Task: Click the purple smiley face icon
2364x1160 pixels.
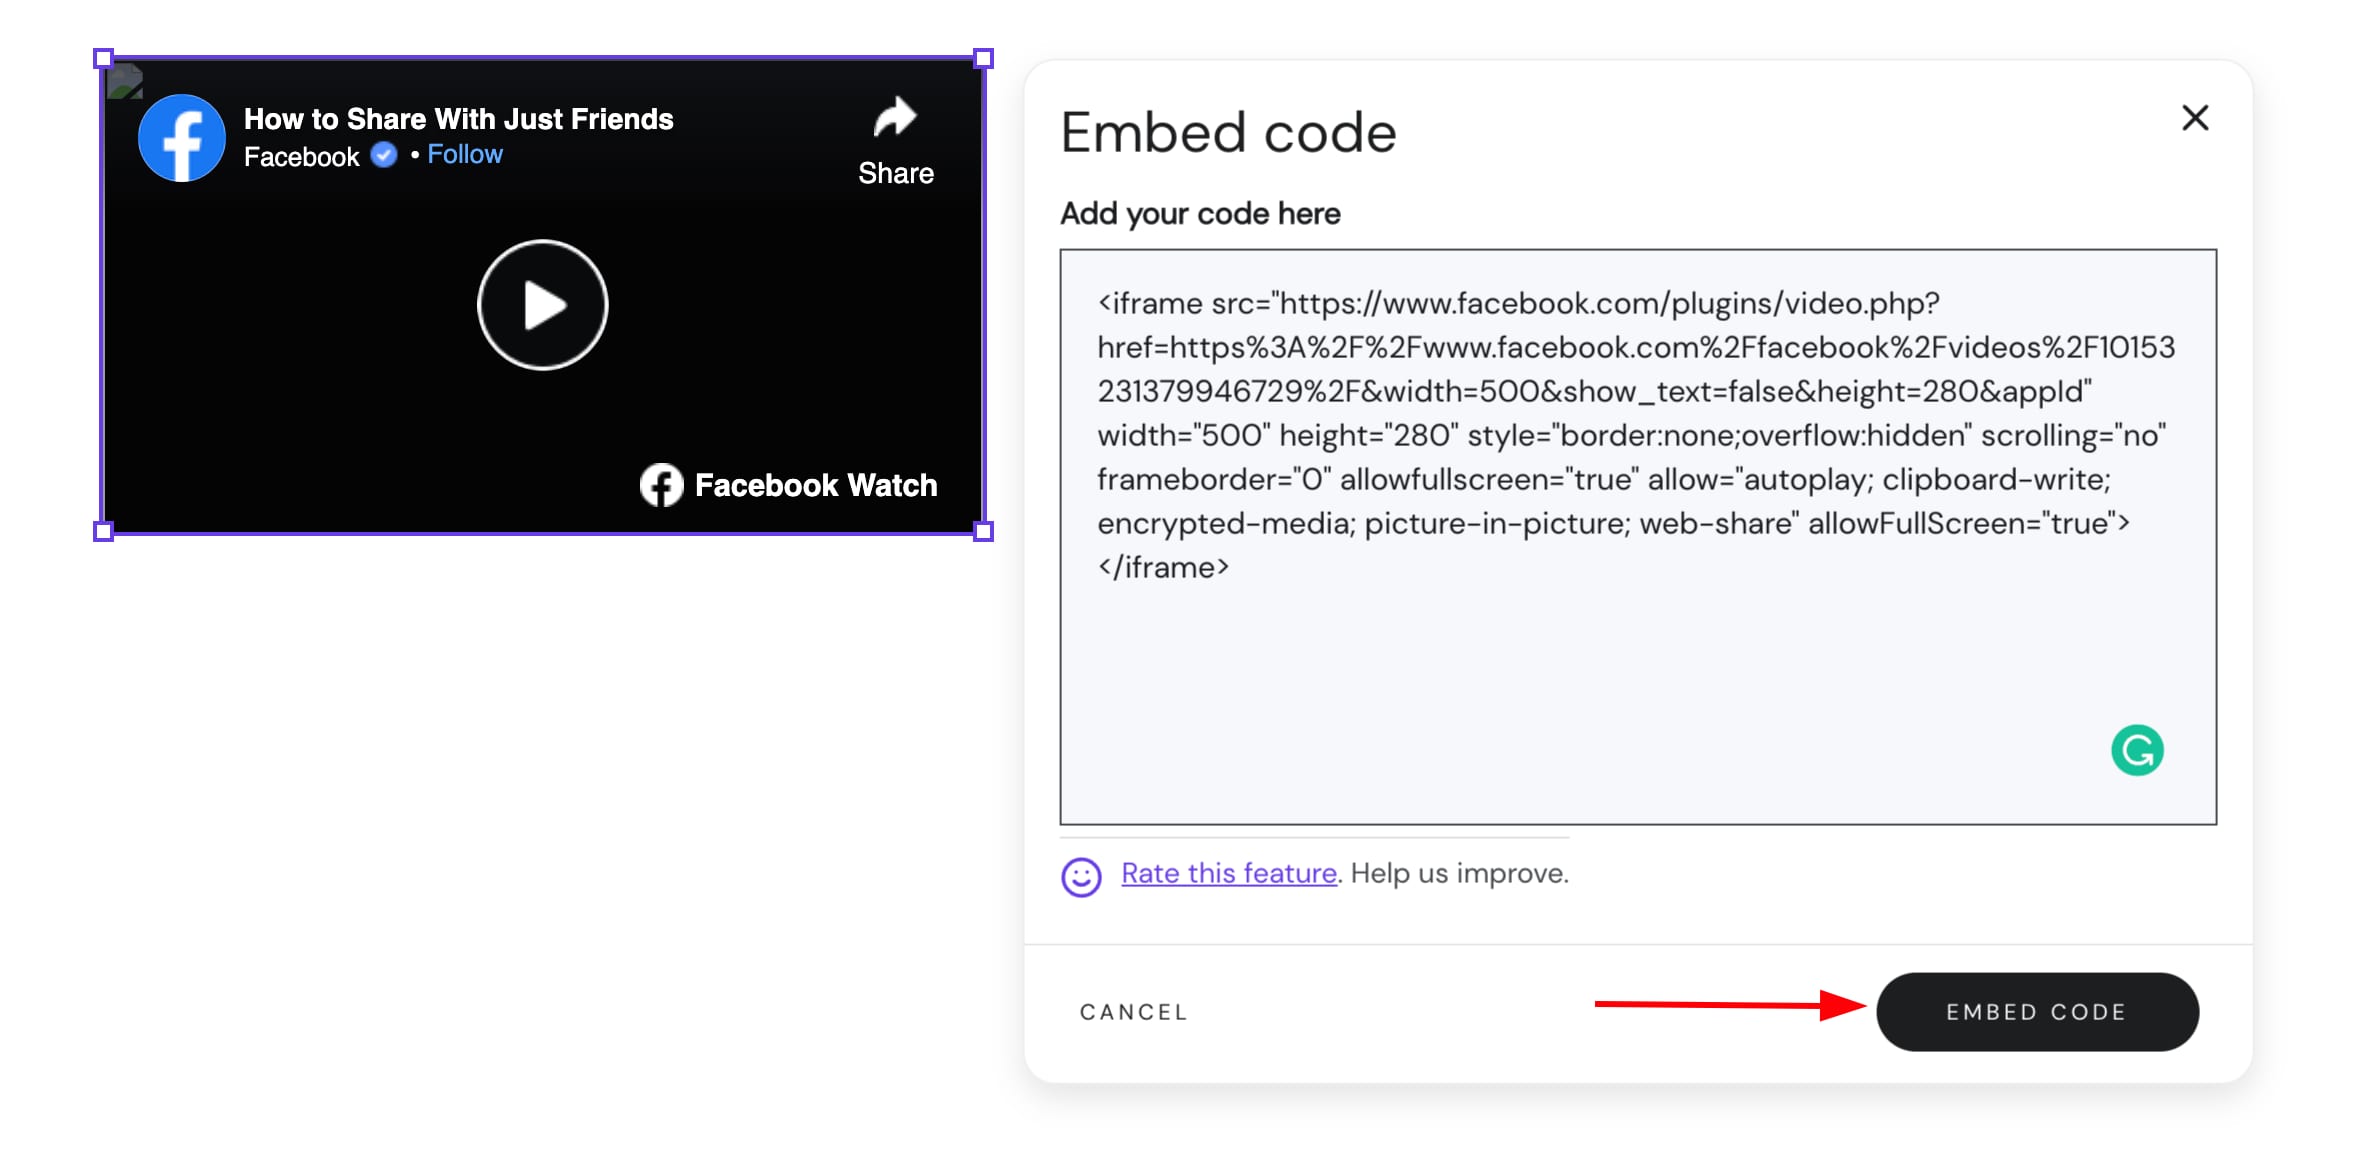Action: [x=1081, y=877]
